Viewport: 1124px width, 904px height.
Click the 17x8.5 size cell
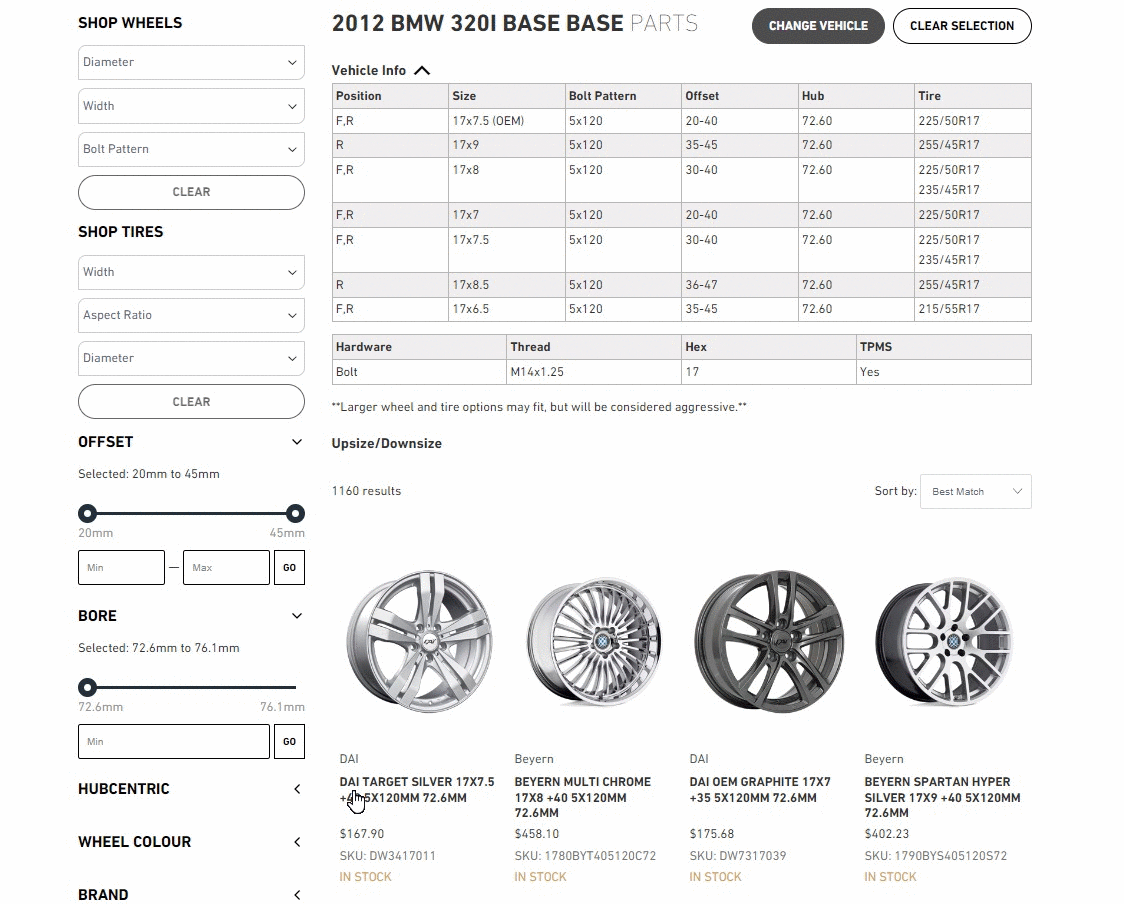click(507, 285)
